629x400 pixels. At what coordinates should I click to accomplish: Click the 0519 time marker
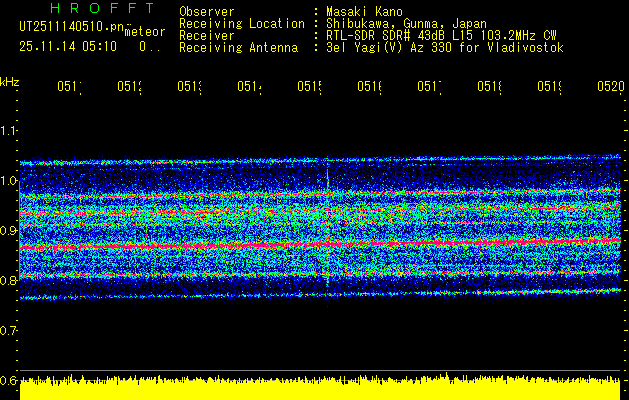coord(550,86)
